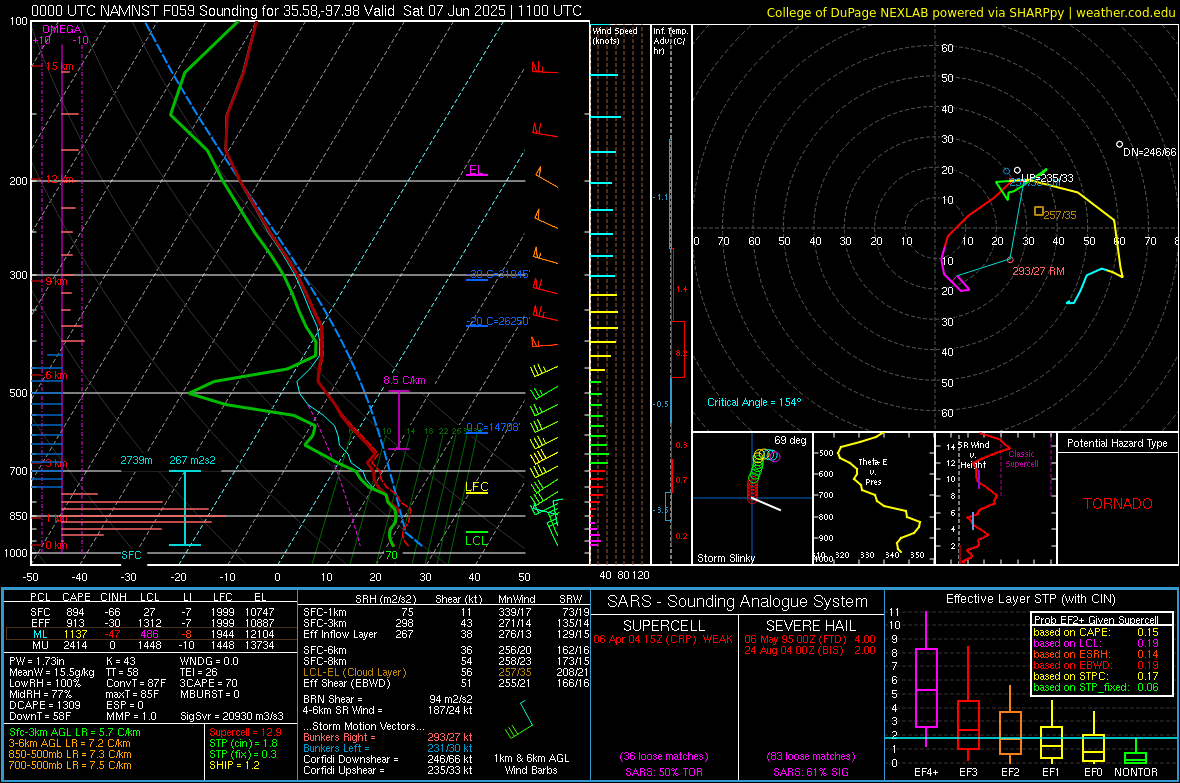Image resolution: width=1180 pixels, height=783 pixels.
Task: Click the Prob EF2+ Given Supercell header
Action: (x=1096, y=620)
